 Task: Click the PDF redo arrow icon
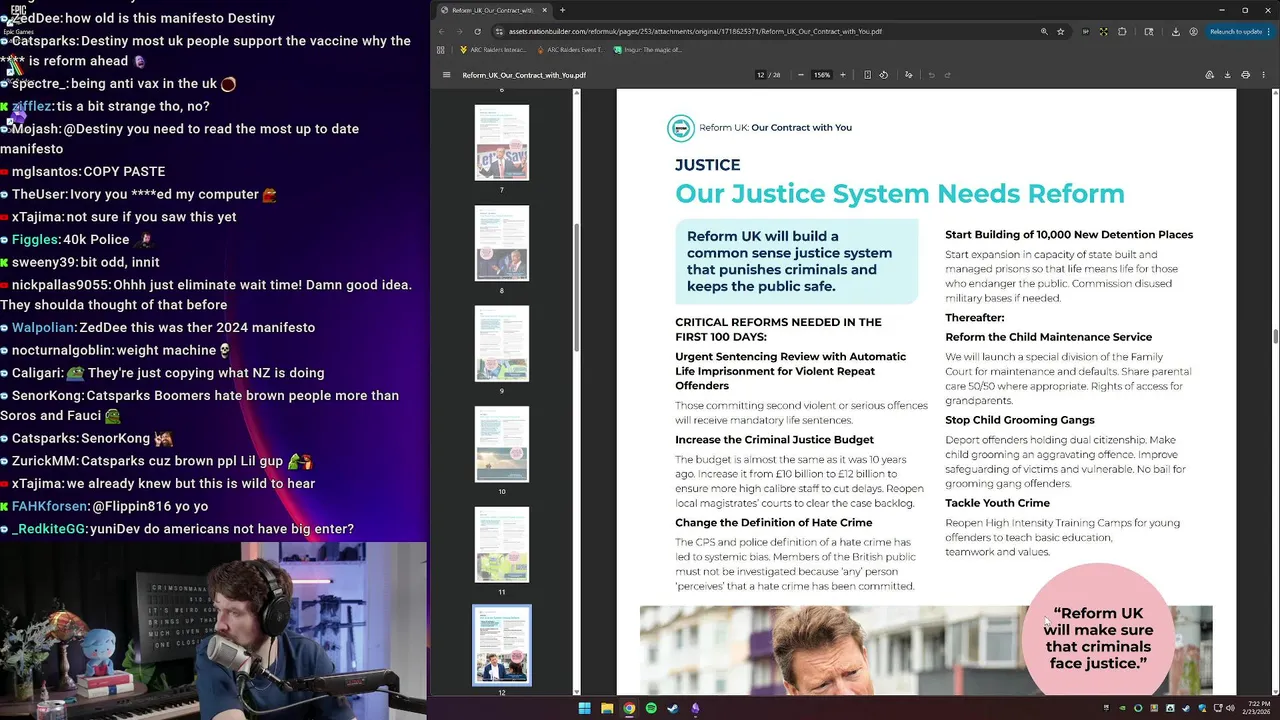pyautogui.click(x=948, y=75)
